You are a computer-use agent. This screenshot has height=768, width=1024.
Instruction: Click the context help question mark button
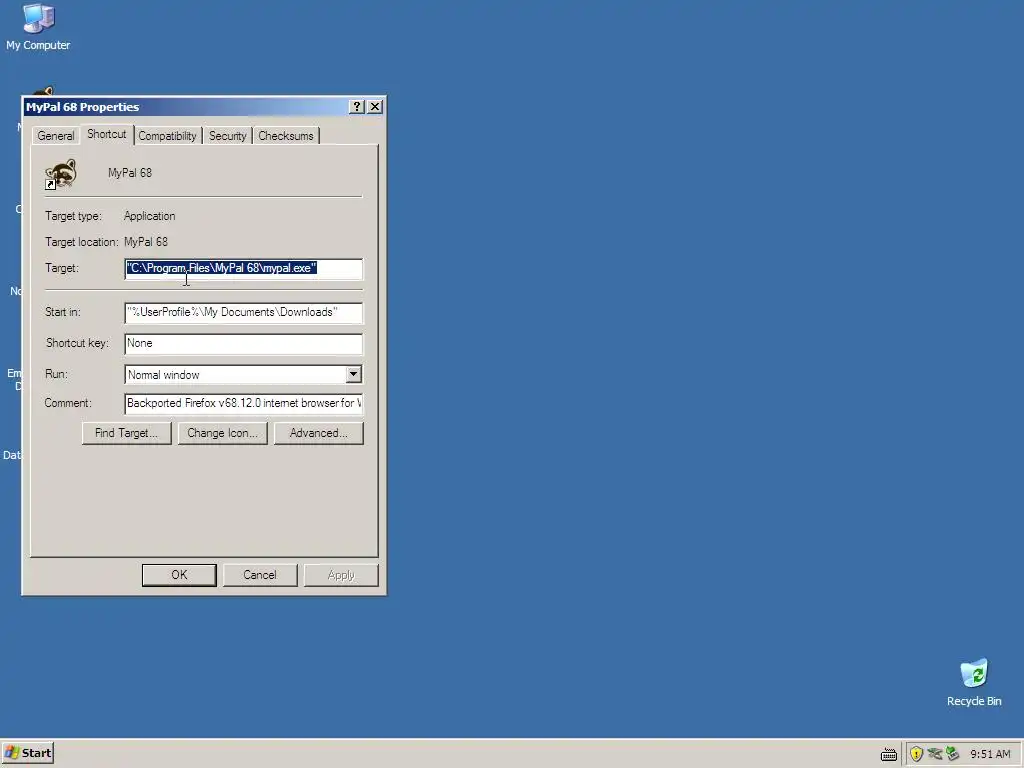pos(357,106)
